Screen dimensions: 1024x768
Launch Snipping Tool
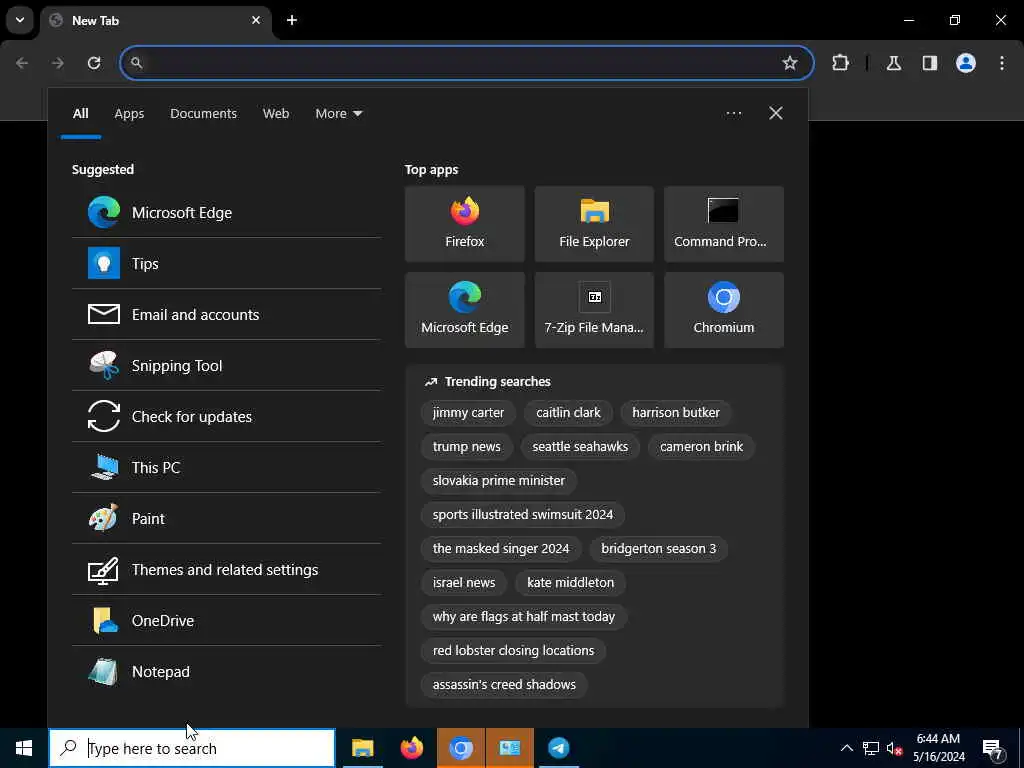(226, 365)
